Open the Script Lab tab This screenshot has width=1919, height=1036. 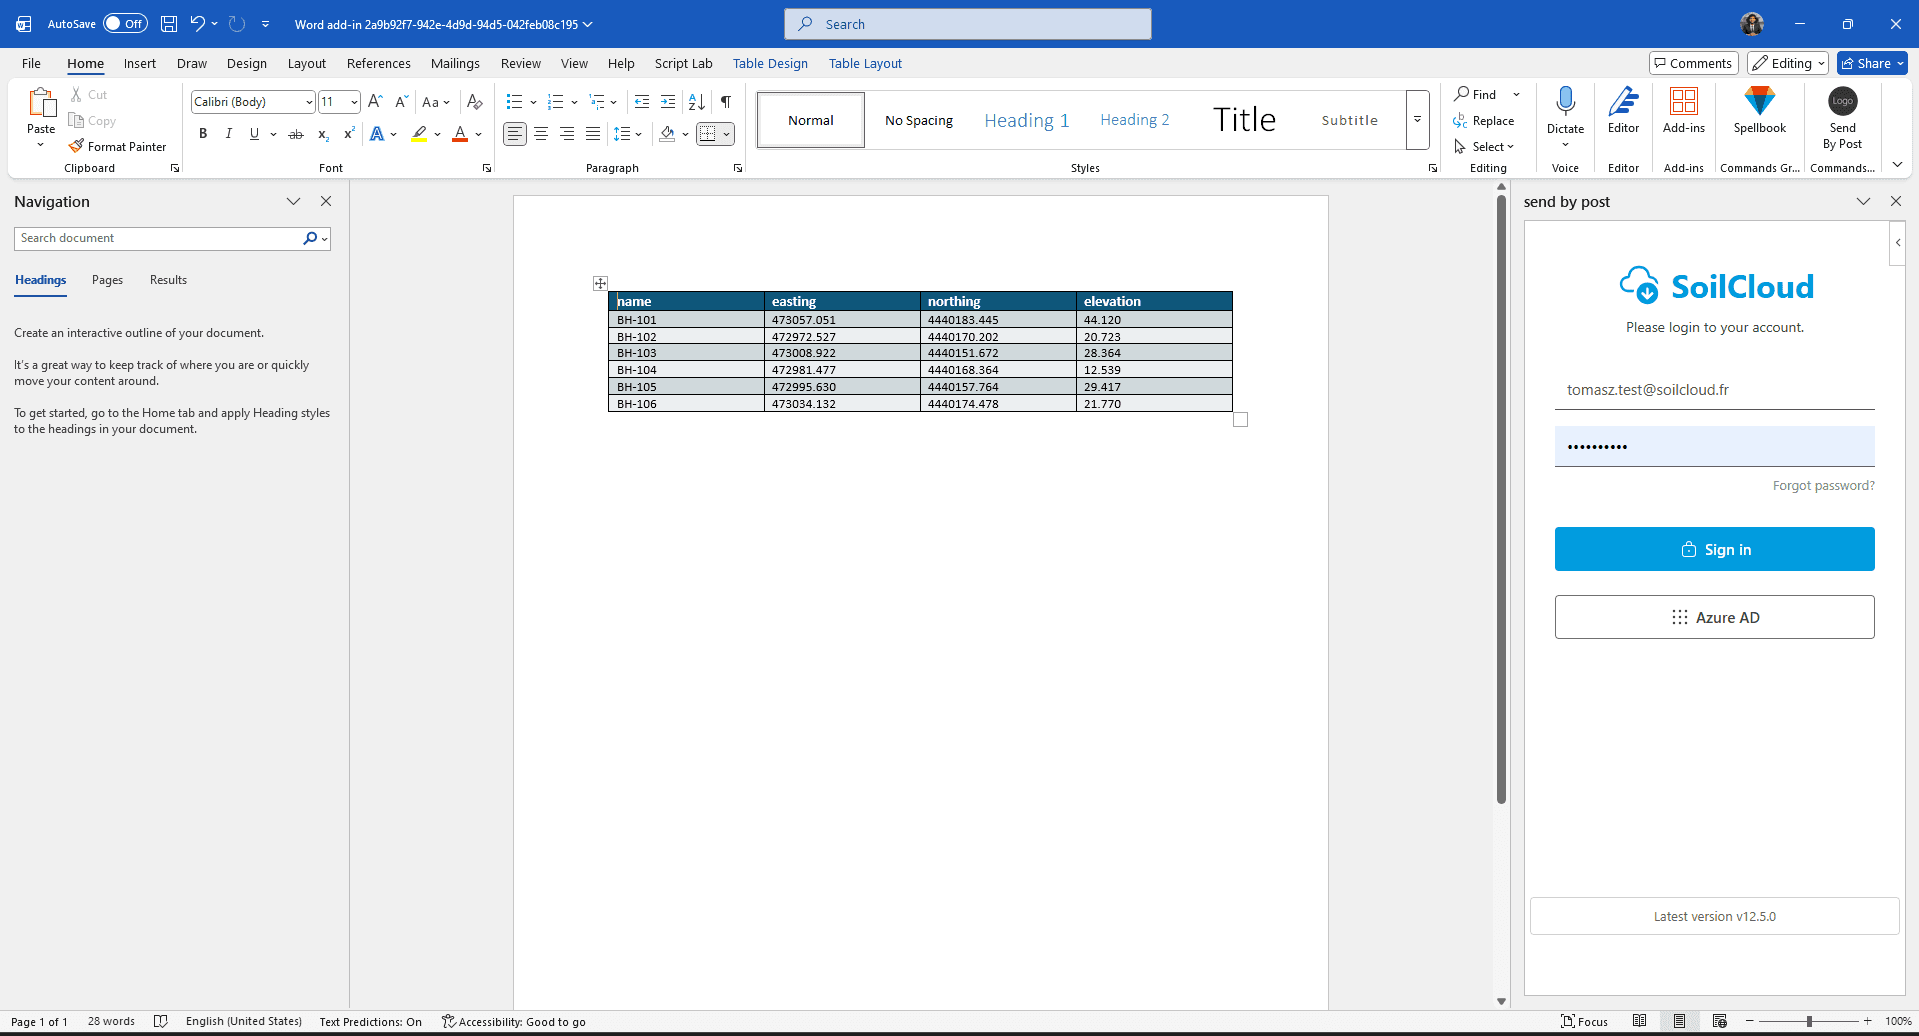pos(684,63)
